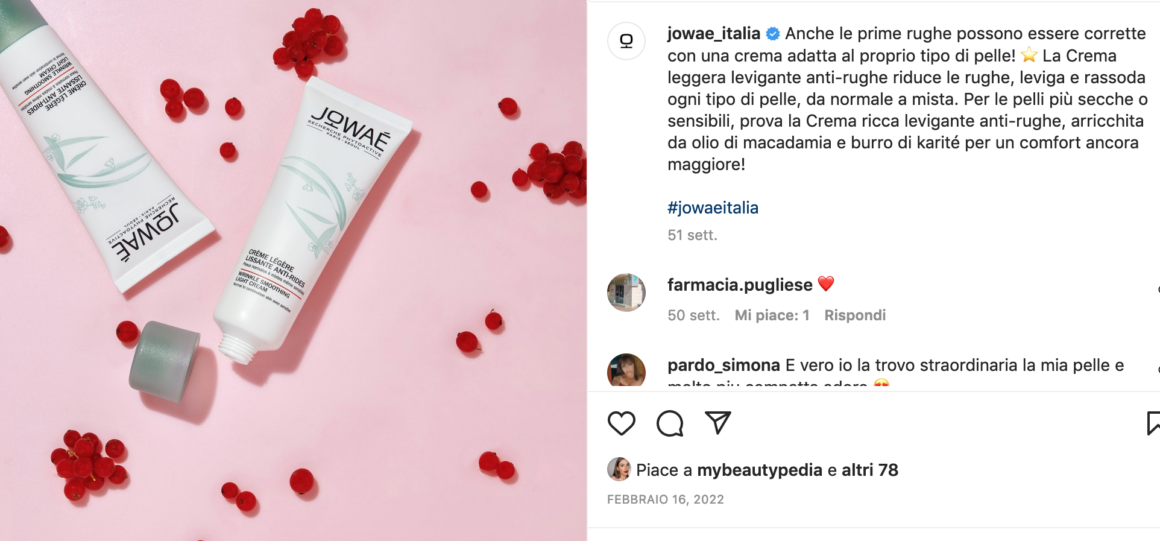Open farmacia.pugliese avatar picture
1160x541 pixels.
626,292
